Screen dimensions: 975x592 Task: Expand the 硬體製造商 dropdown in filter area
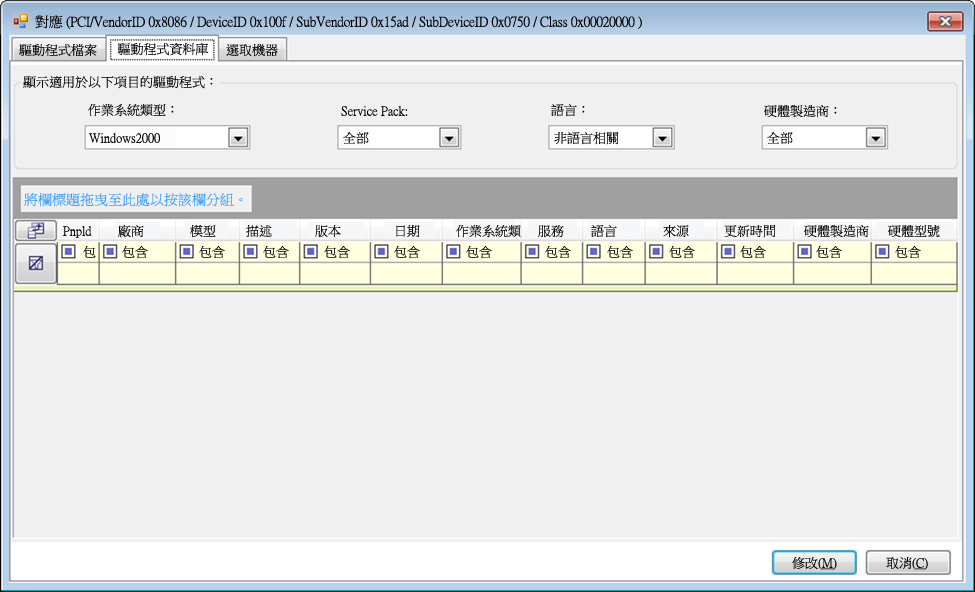tap(876, 138)
